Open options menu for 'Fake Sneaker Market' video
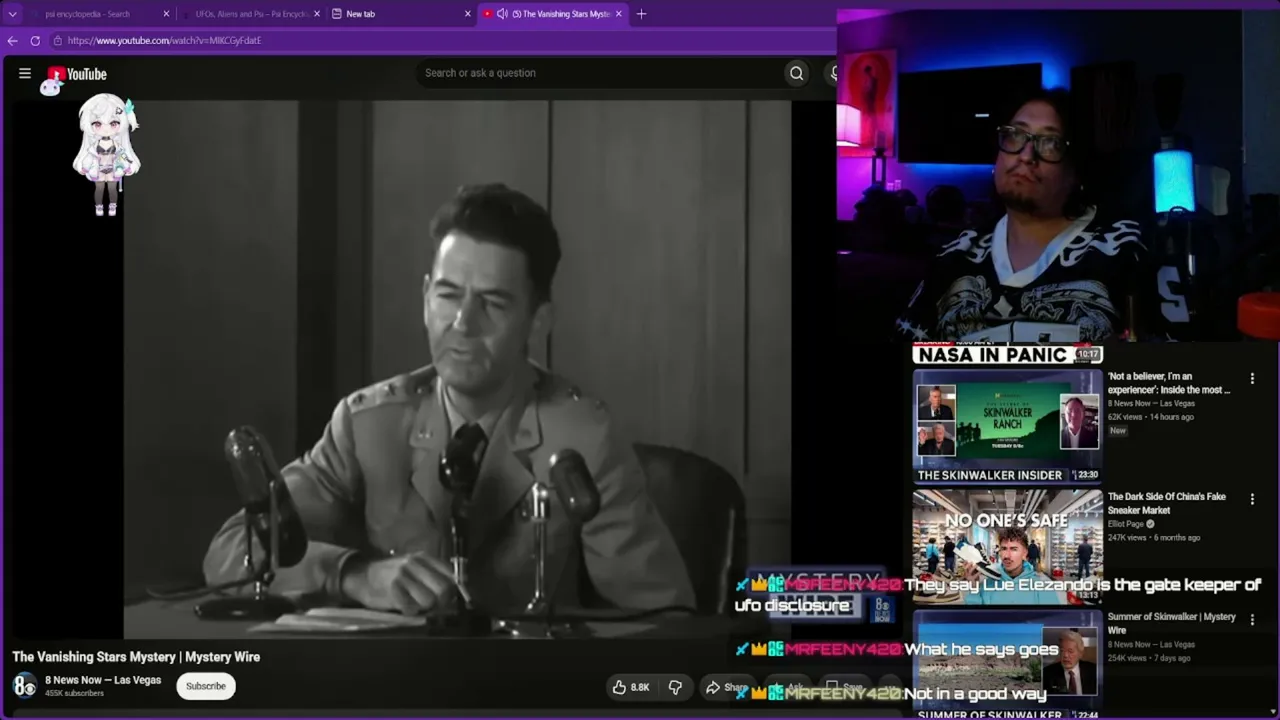Screen dimensions: 1280x720 click(x=1252, y=499)
